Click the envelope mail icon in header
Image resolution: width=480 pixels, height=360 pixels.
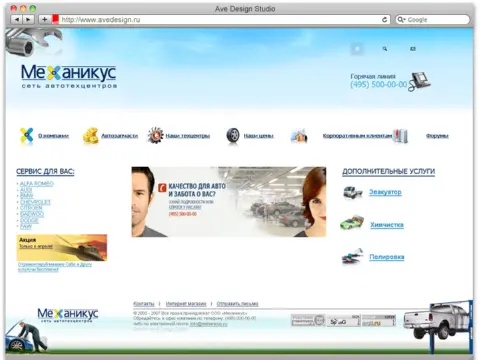point(413,49)
